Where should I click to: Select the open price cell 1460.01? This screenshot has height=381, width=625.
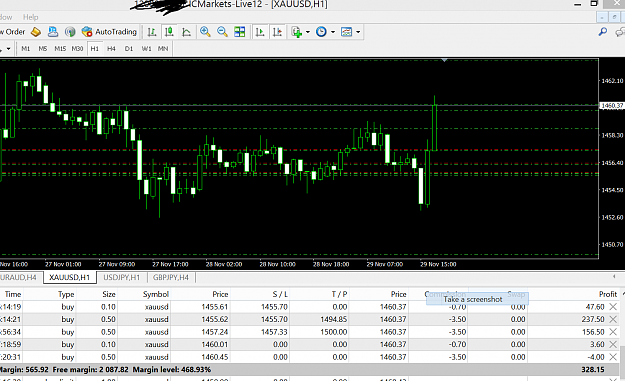pyautogui.click(x=214, y=344)
